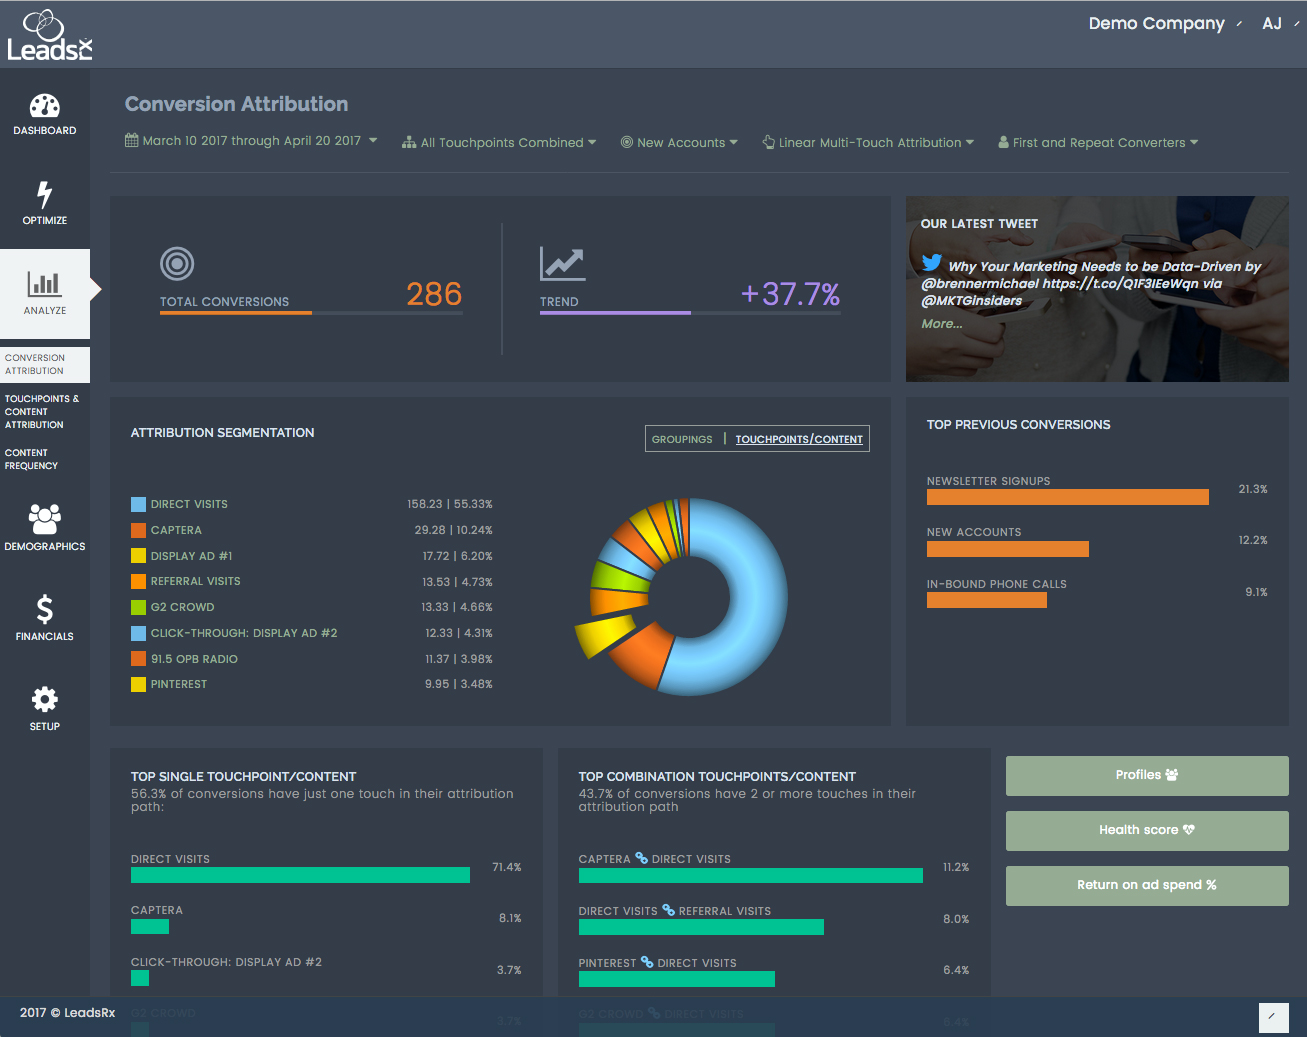1307x1037 pixels.
Task: Click the 21.3% Newsletter Signups percentage
Action: 1253,489
